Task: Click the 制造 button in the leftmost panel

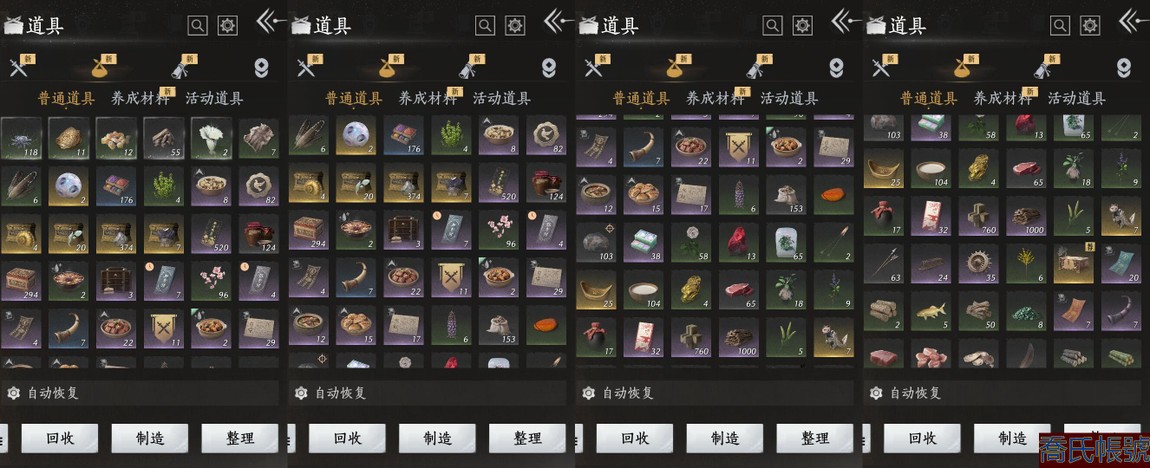Action: (150, 439)
